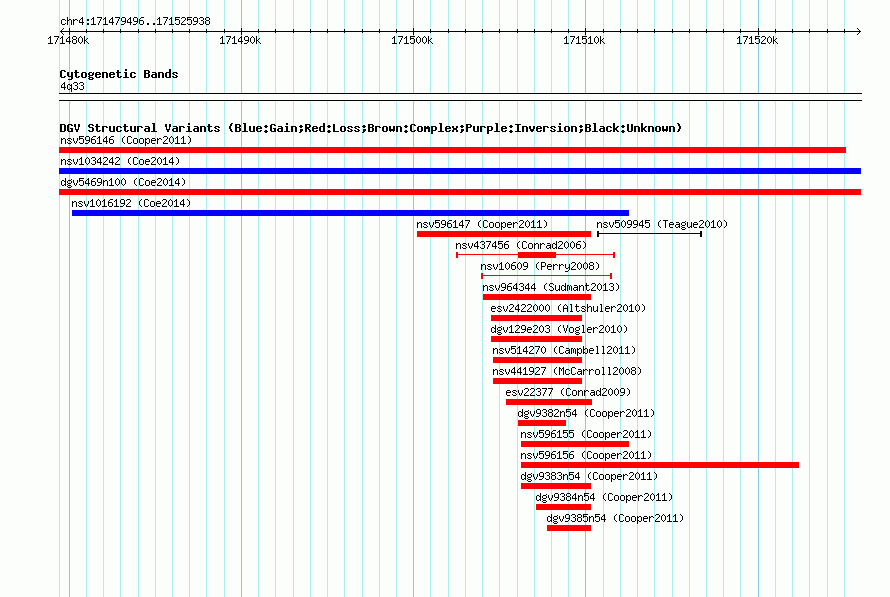Click the Cytogenetic Bands track title

(119, 74)
